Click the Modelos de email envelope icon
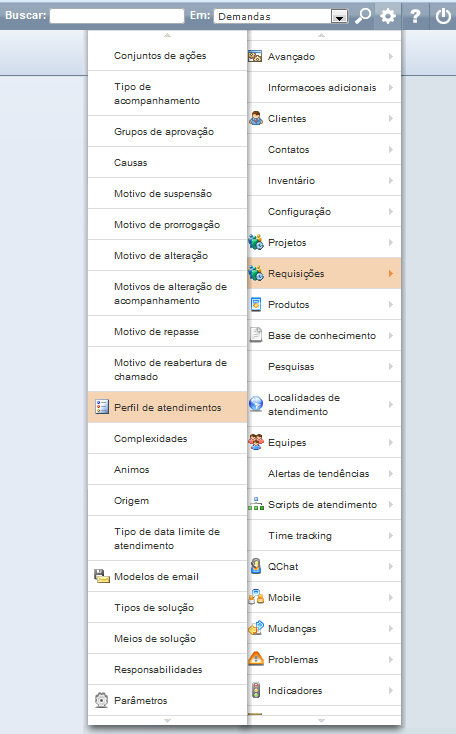Screen dimensions: 456x734 [102, 576]
